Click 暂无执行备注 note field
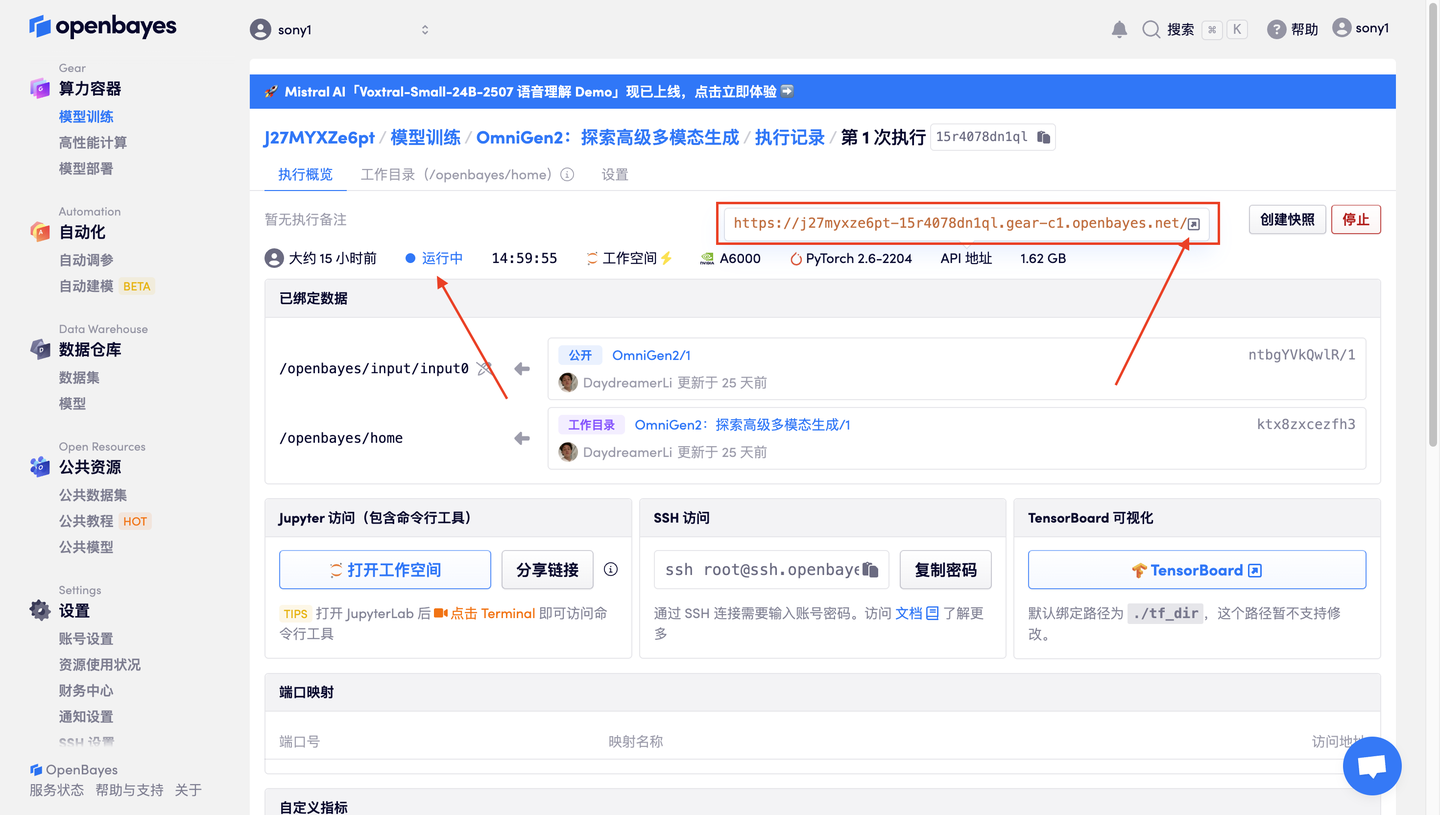The width and height of the screenshot is (1440, 815). click(x=306, y=219)
